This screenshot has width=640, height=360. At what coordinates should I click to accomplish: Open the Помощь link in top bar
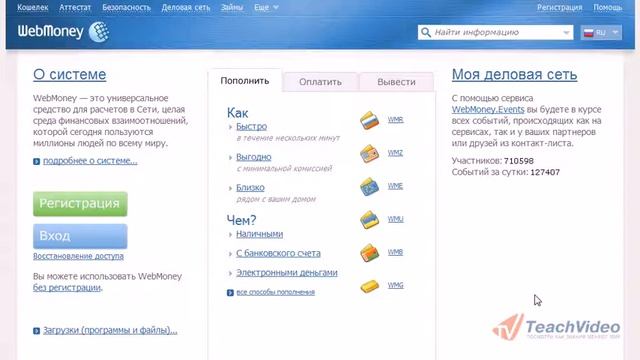coord(608,7)
